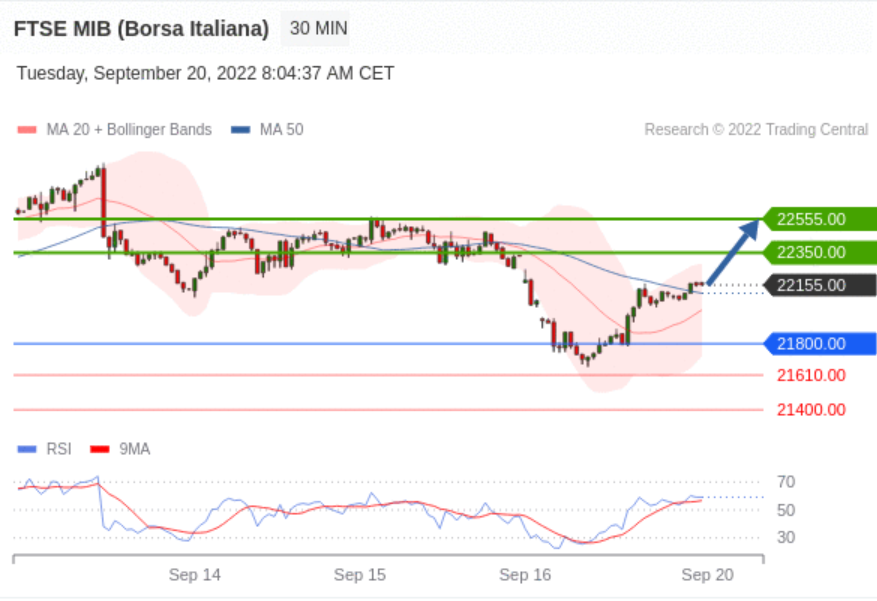Click the 21400.00 red support value
The width and height of the screenshot is (877, 601).
pos(811,410)
